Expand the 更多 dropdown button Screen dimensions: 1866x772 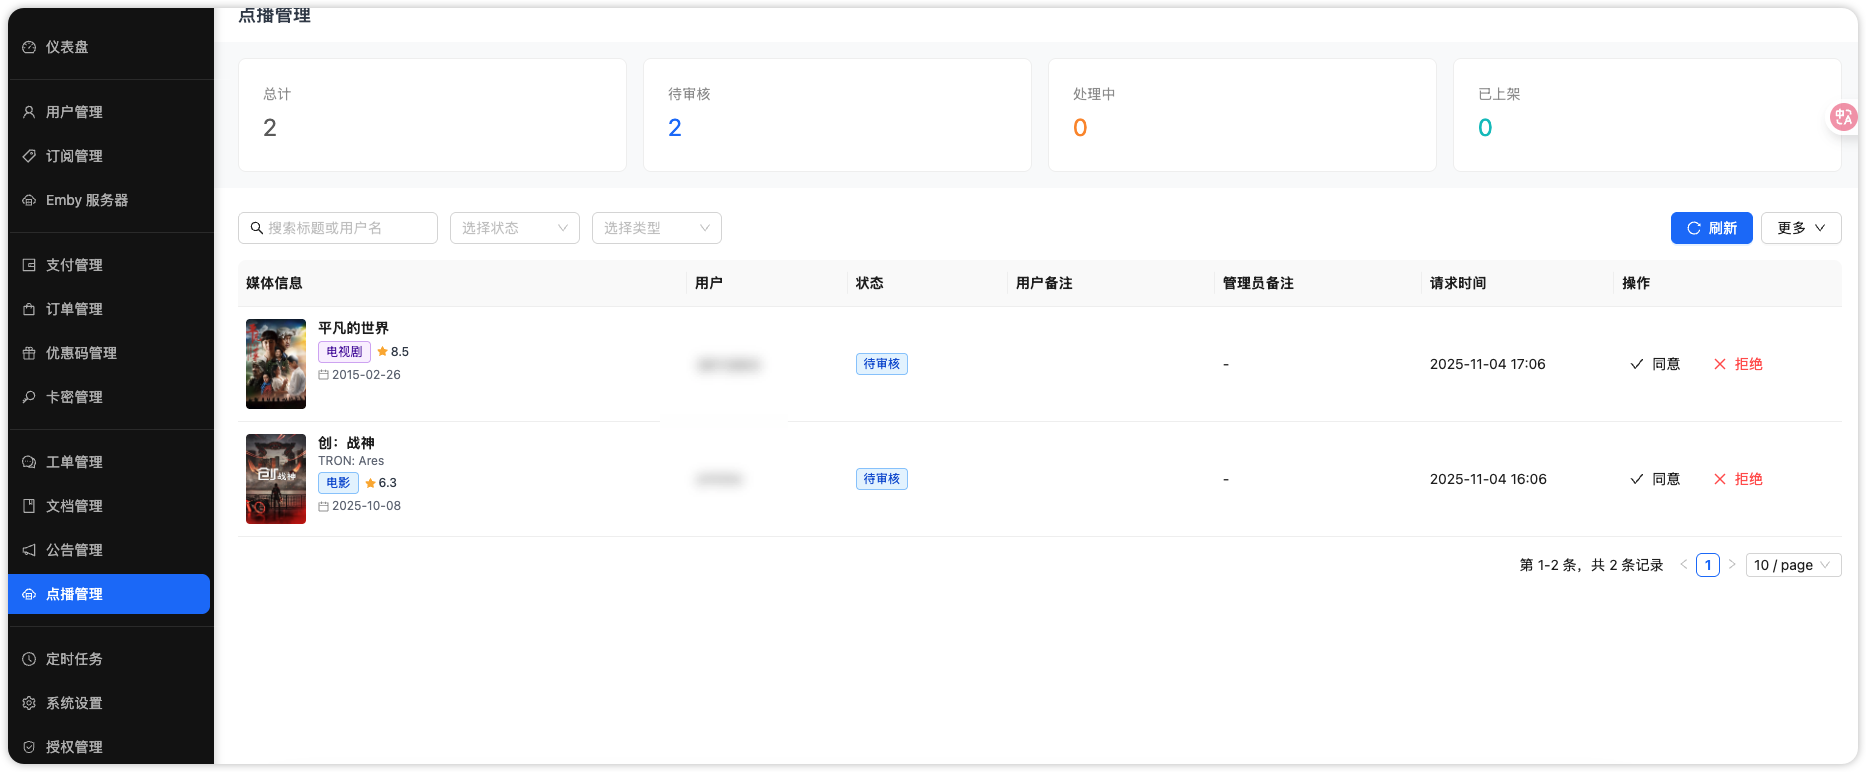click(x=1800, y=228)
